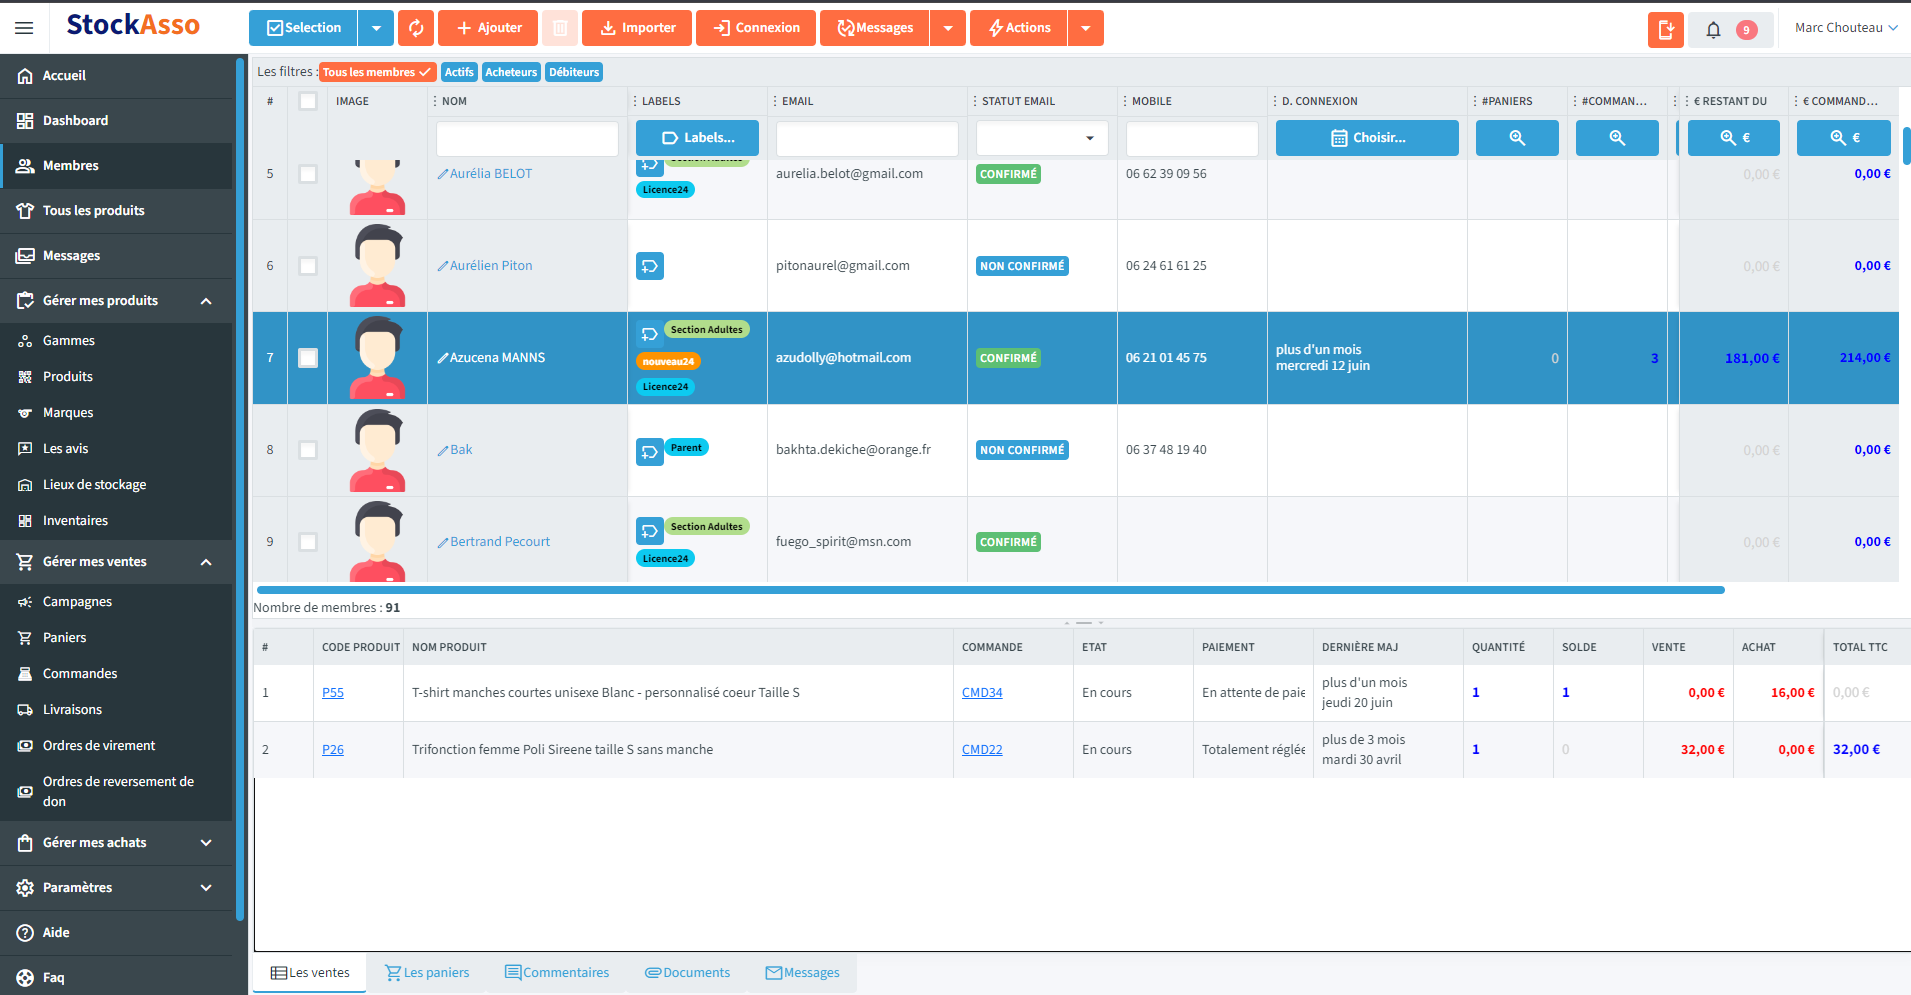Click the Tous les produits t-shirt icon

pyautogui.click(x=25, y=211)
